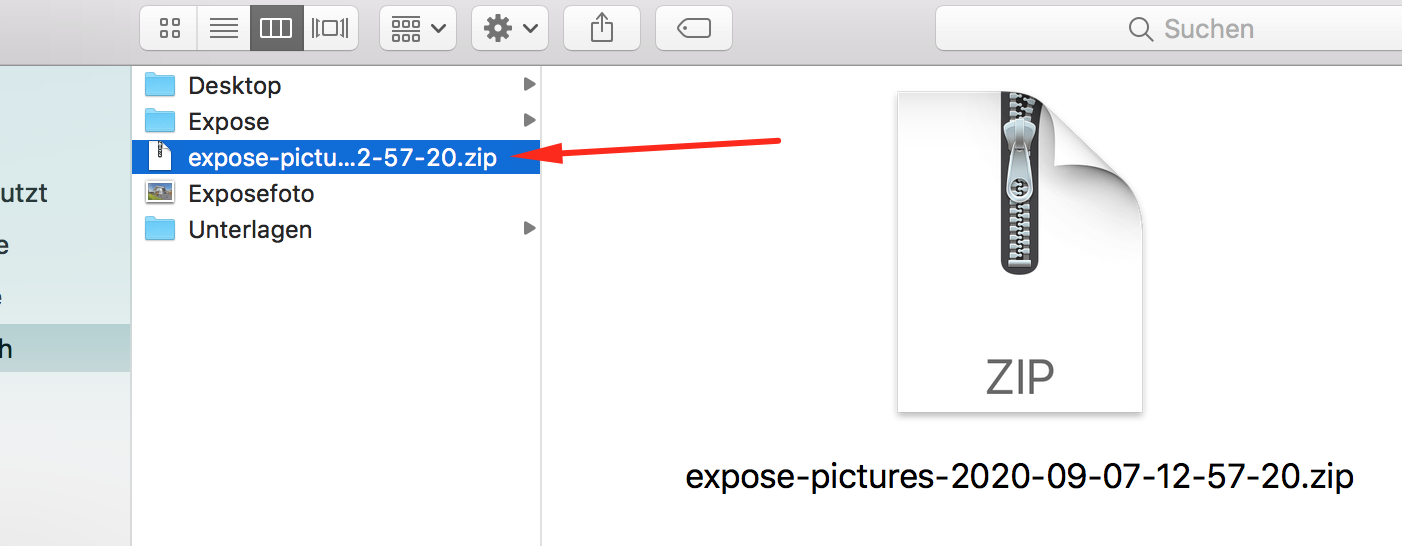Select column view mode

click(x=276, y=28)
